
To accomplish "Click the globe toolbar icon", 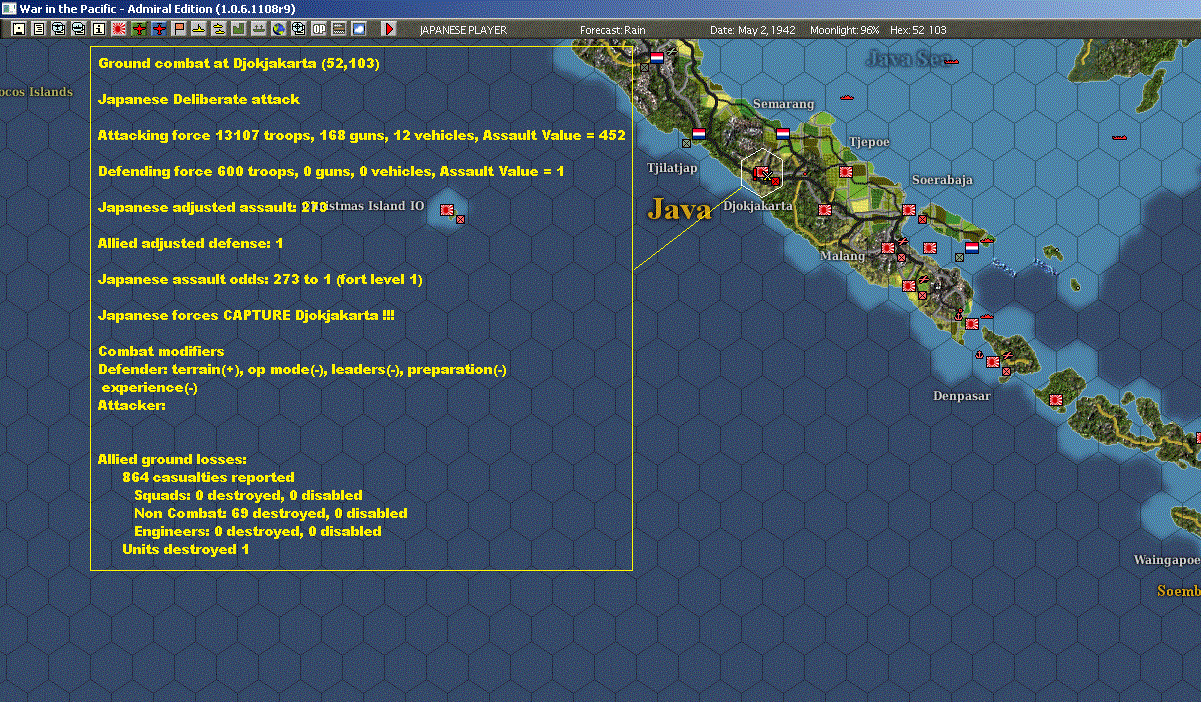I will pyautogui.click(x=278, y=29).
